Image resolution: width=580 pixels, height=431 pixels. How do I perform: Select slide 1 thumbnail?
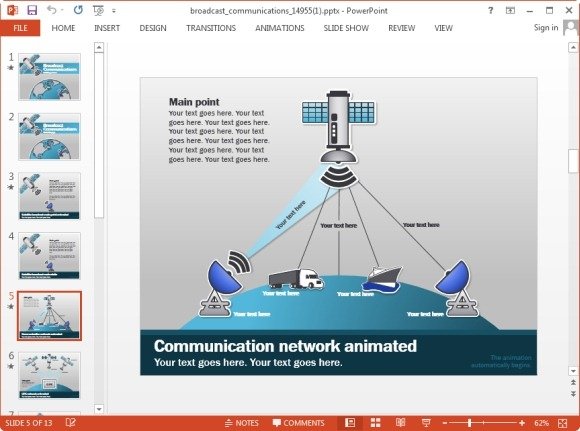49,77
